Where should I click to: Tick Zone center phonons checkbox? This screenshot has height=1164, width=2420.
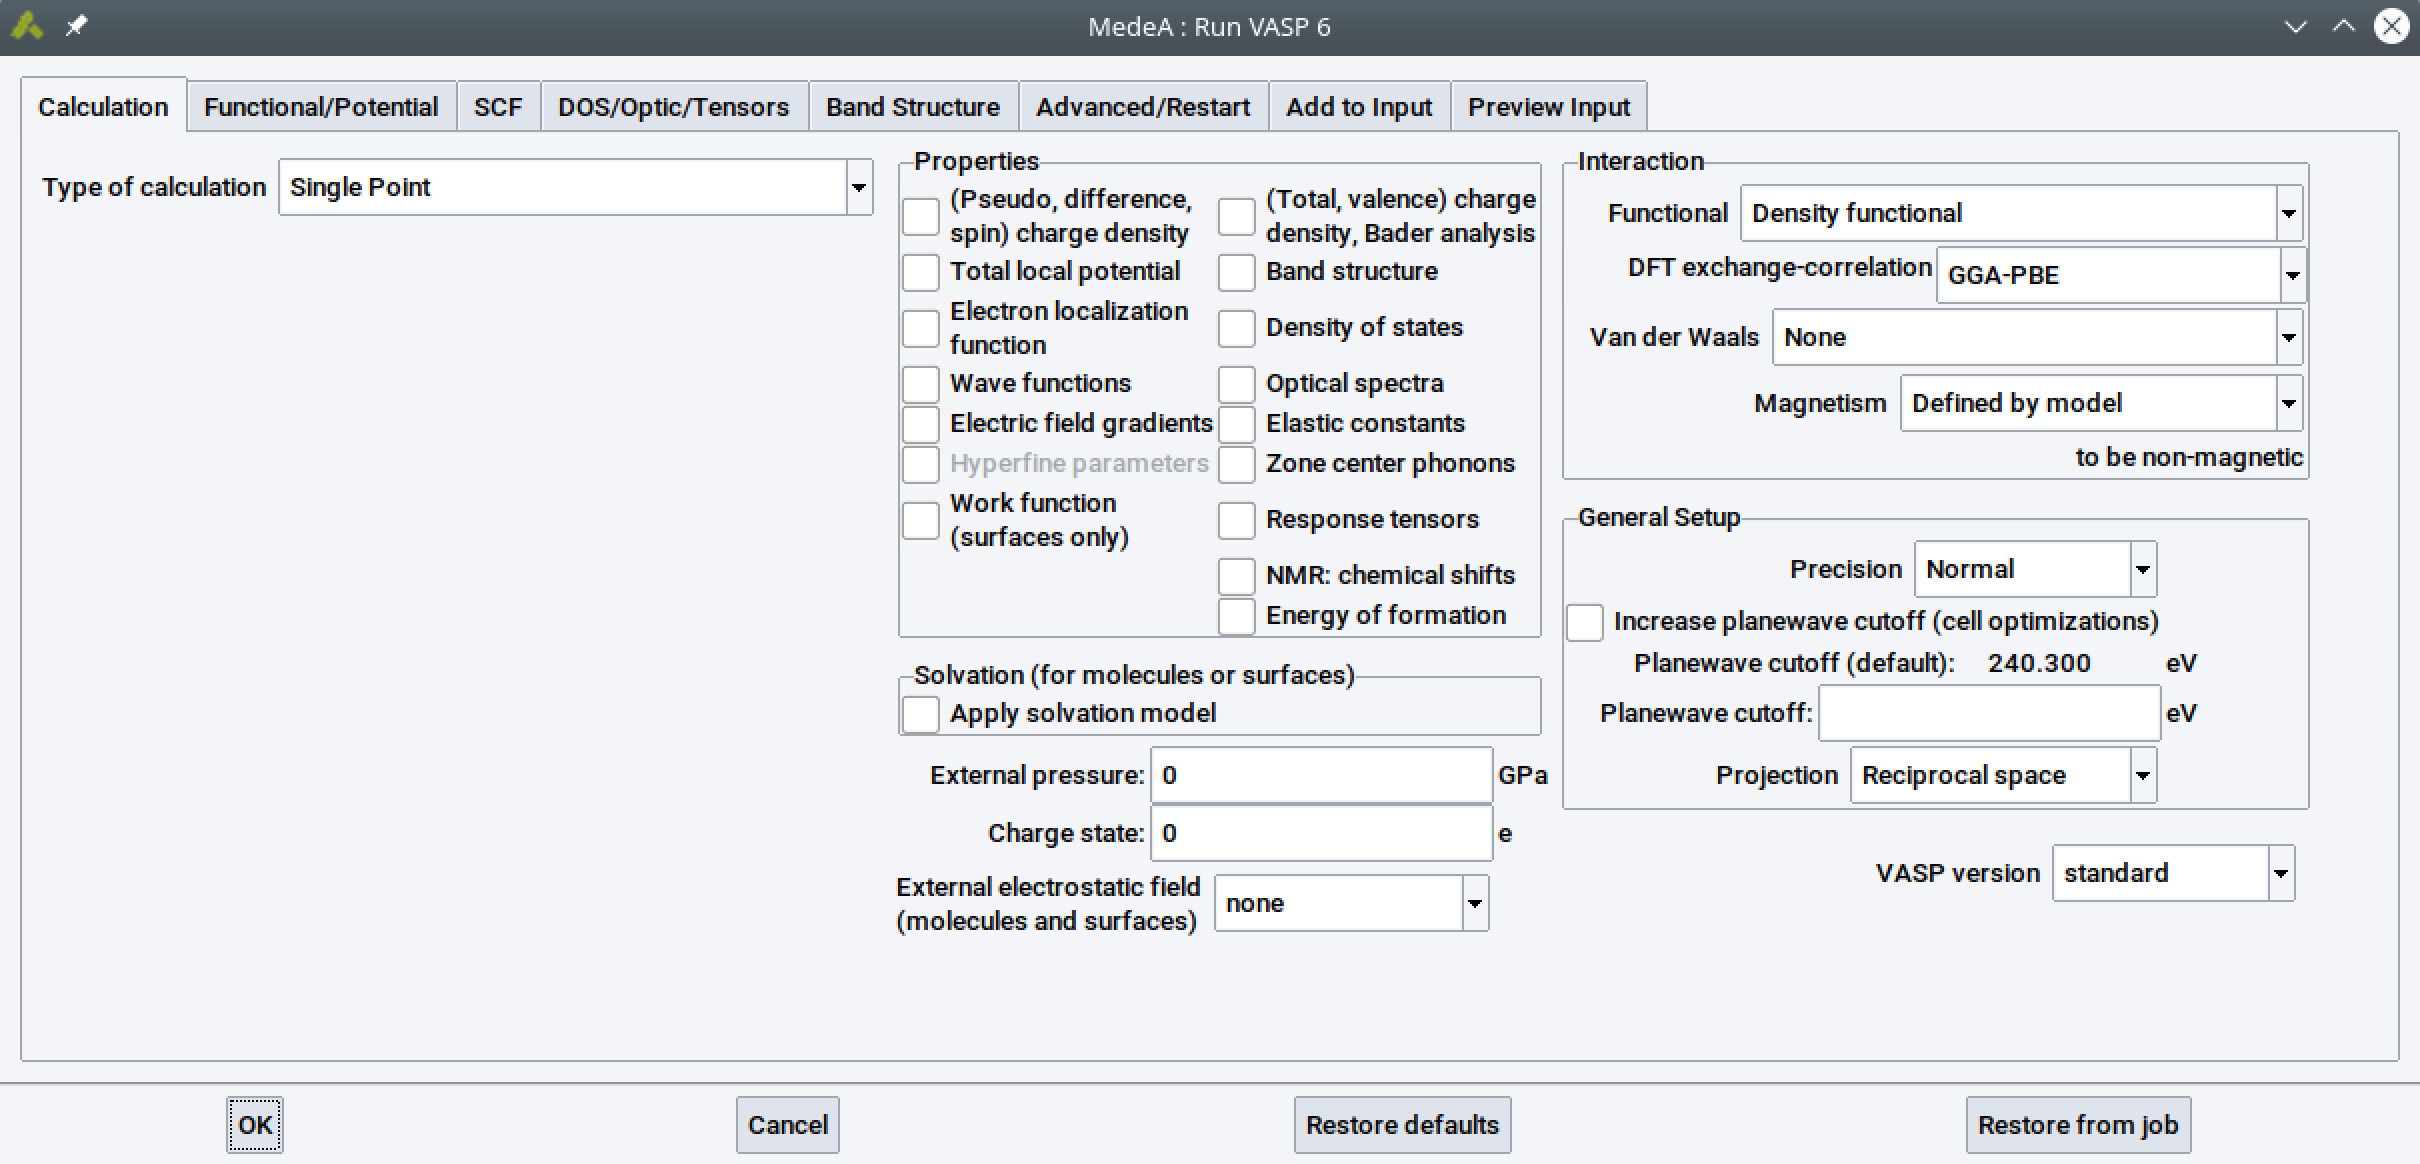(1237, 464)
